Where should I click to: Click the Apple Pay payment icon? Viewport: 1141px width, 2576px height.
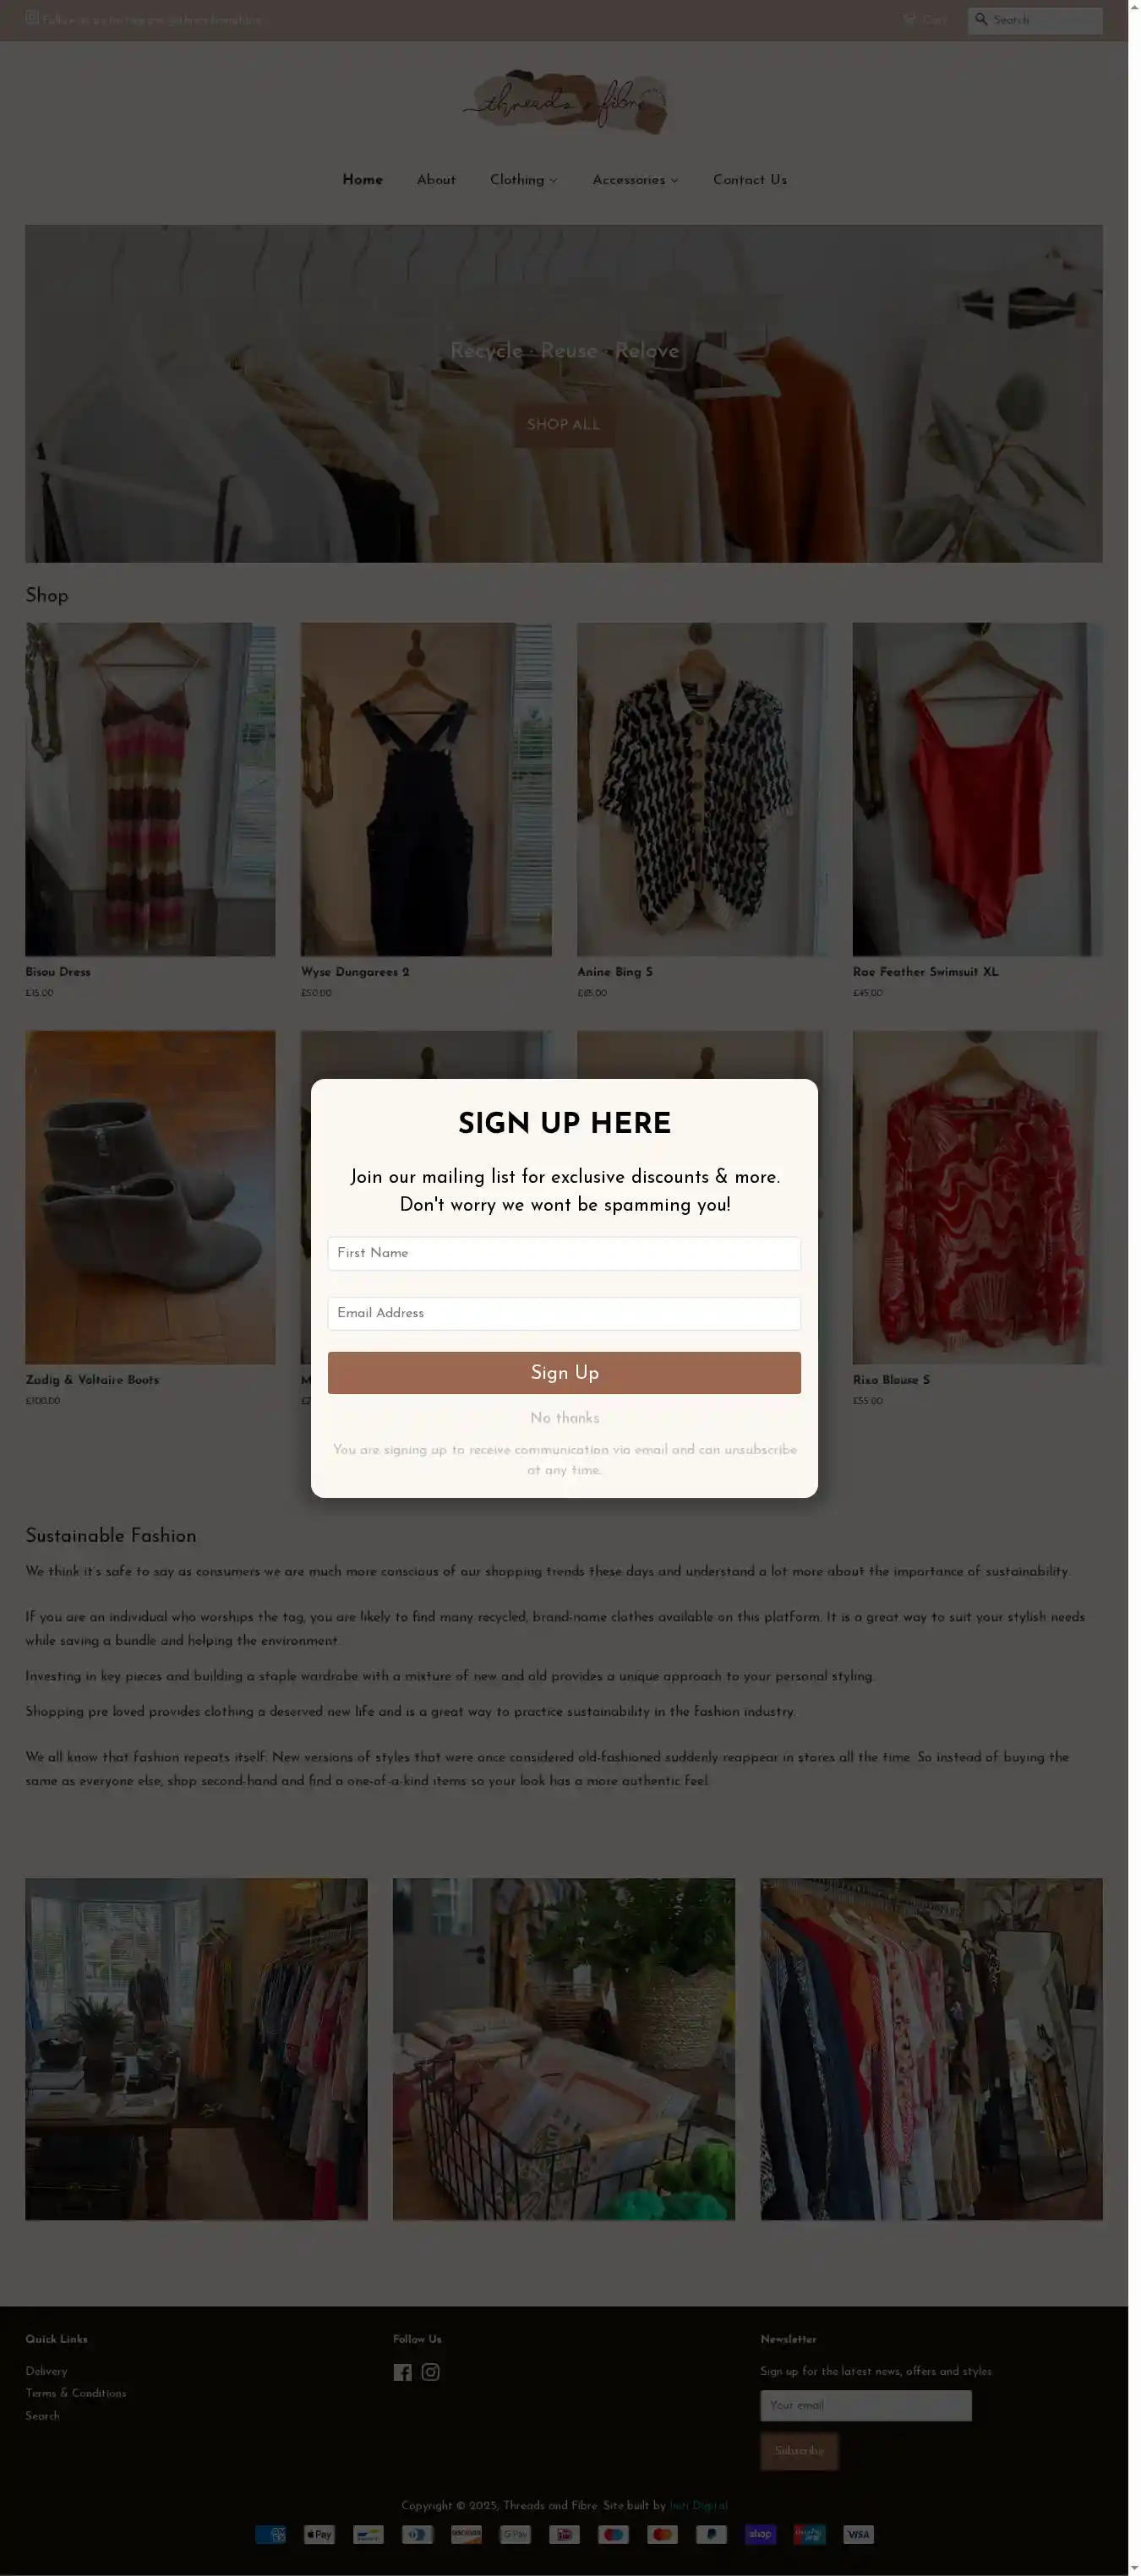[319, 2534]
